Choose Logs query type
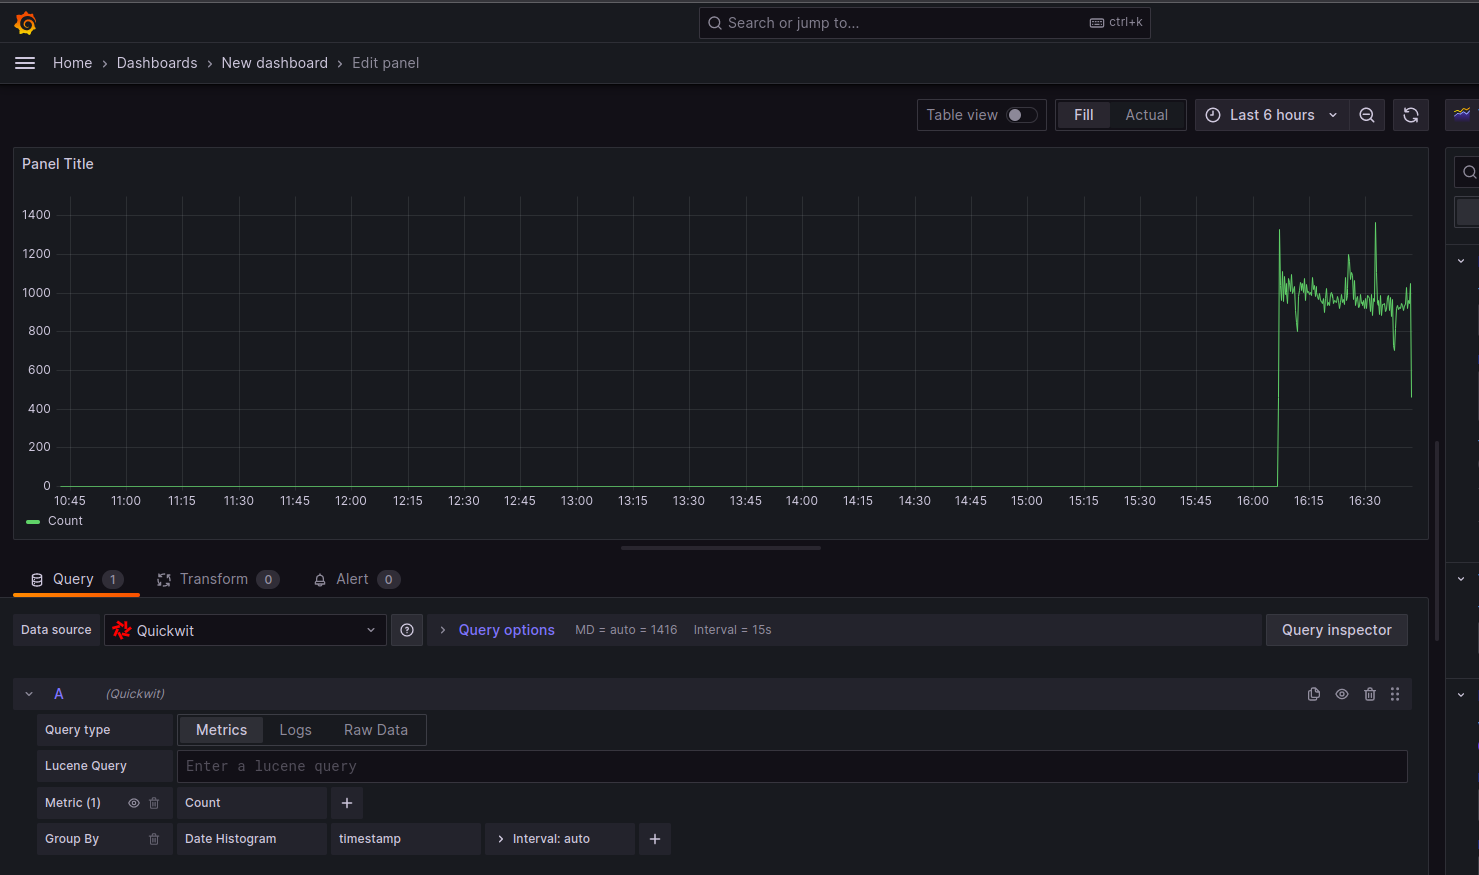 [x=295, y=730]
